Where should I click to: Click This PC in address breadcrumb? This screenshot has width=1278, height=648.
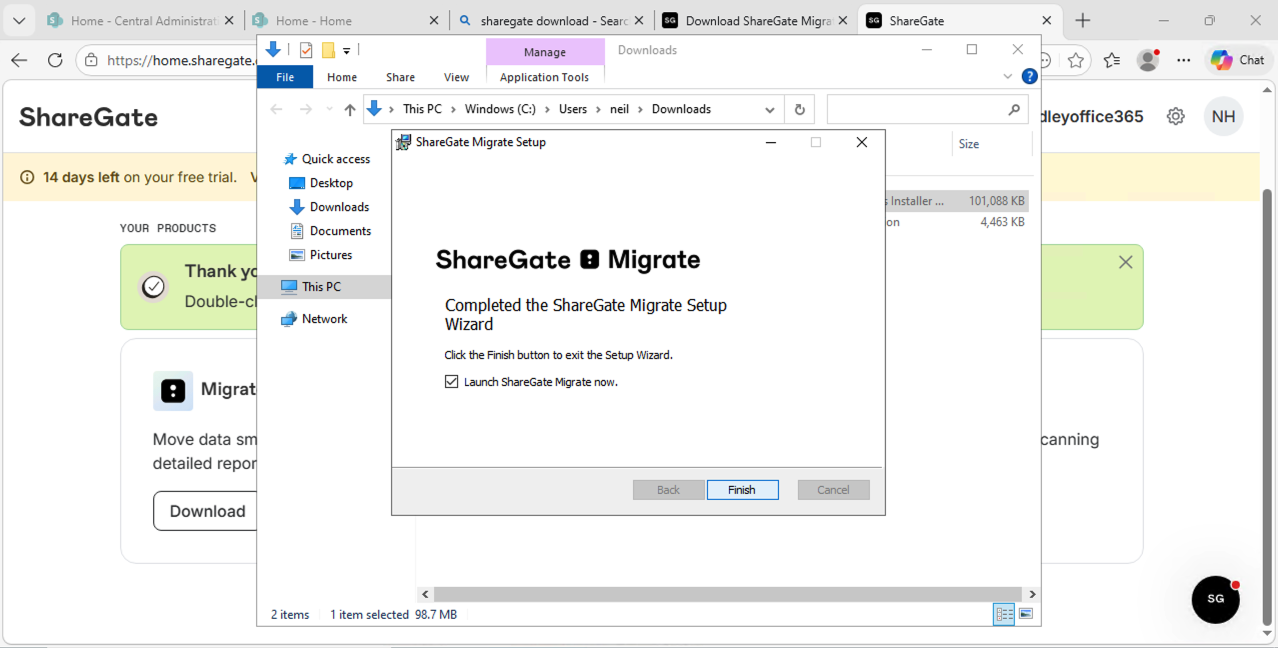(420, 109)
